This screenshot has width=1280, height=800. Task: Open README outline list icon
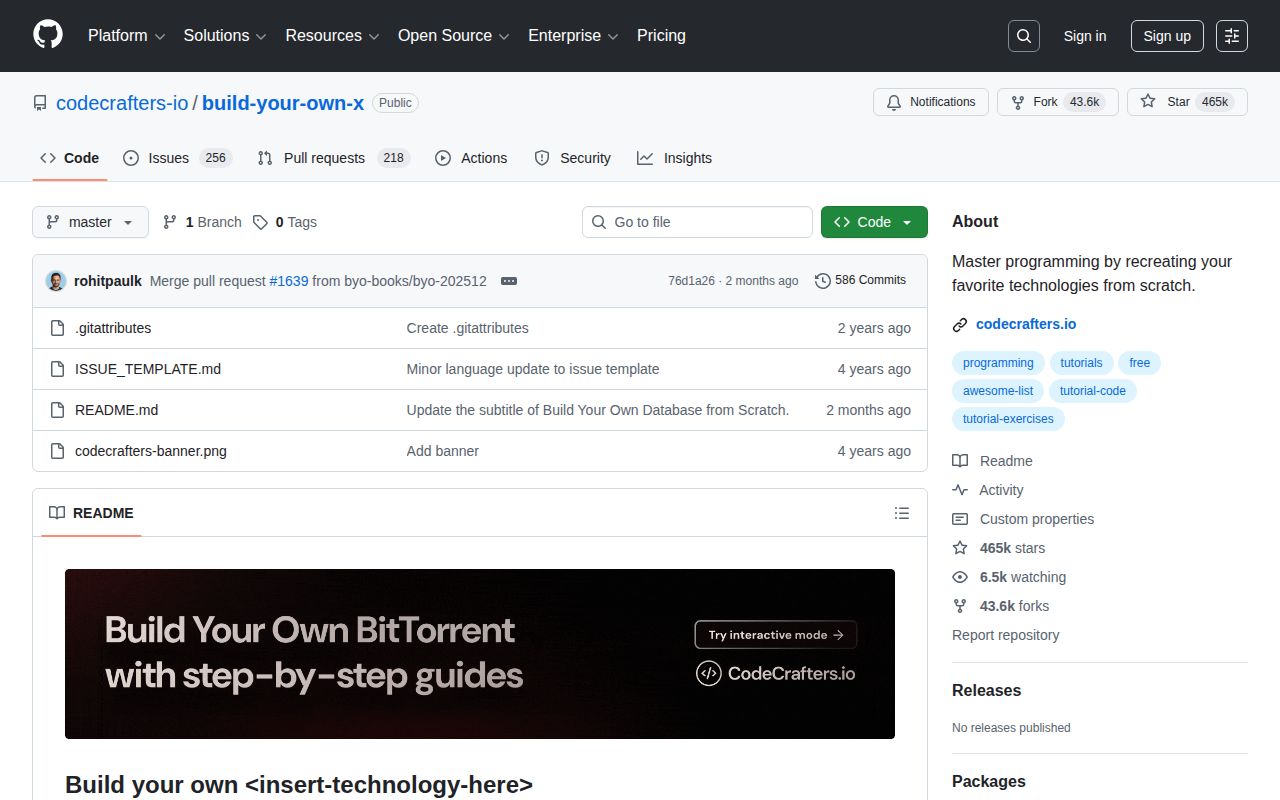coord(901,513)
